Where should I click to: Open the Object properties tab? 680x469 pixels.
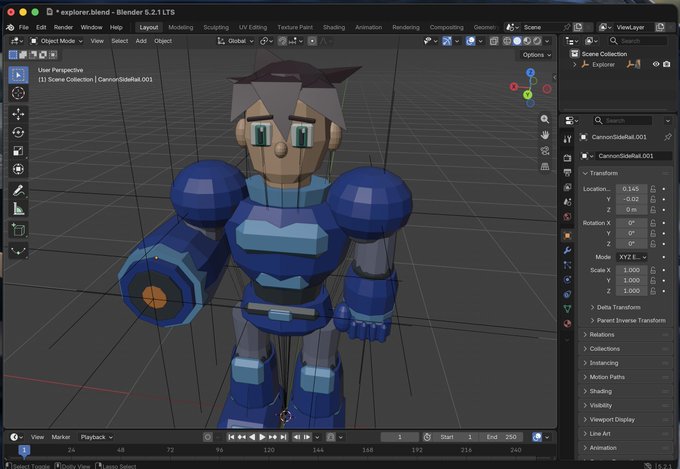567,236
